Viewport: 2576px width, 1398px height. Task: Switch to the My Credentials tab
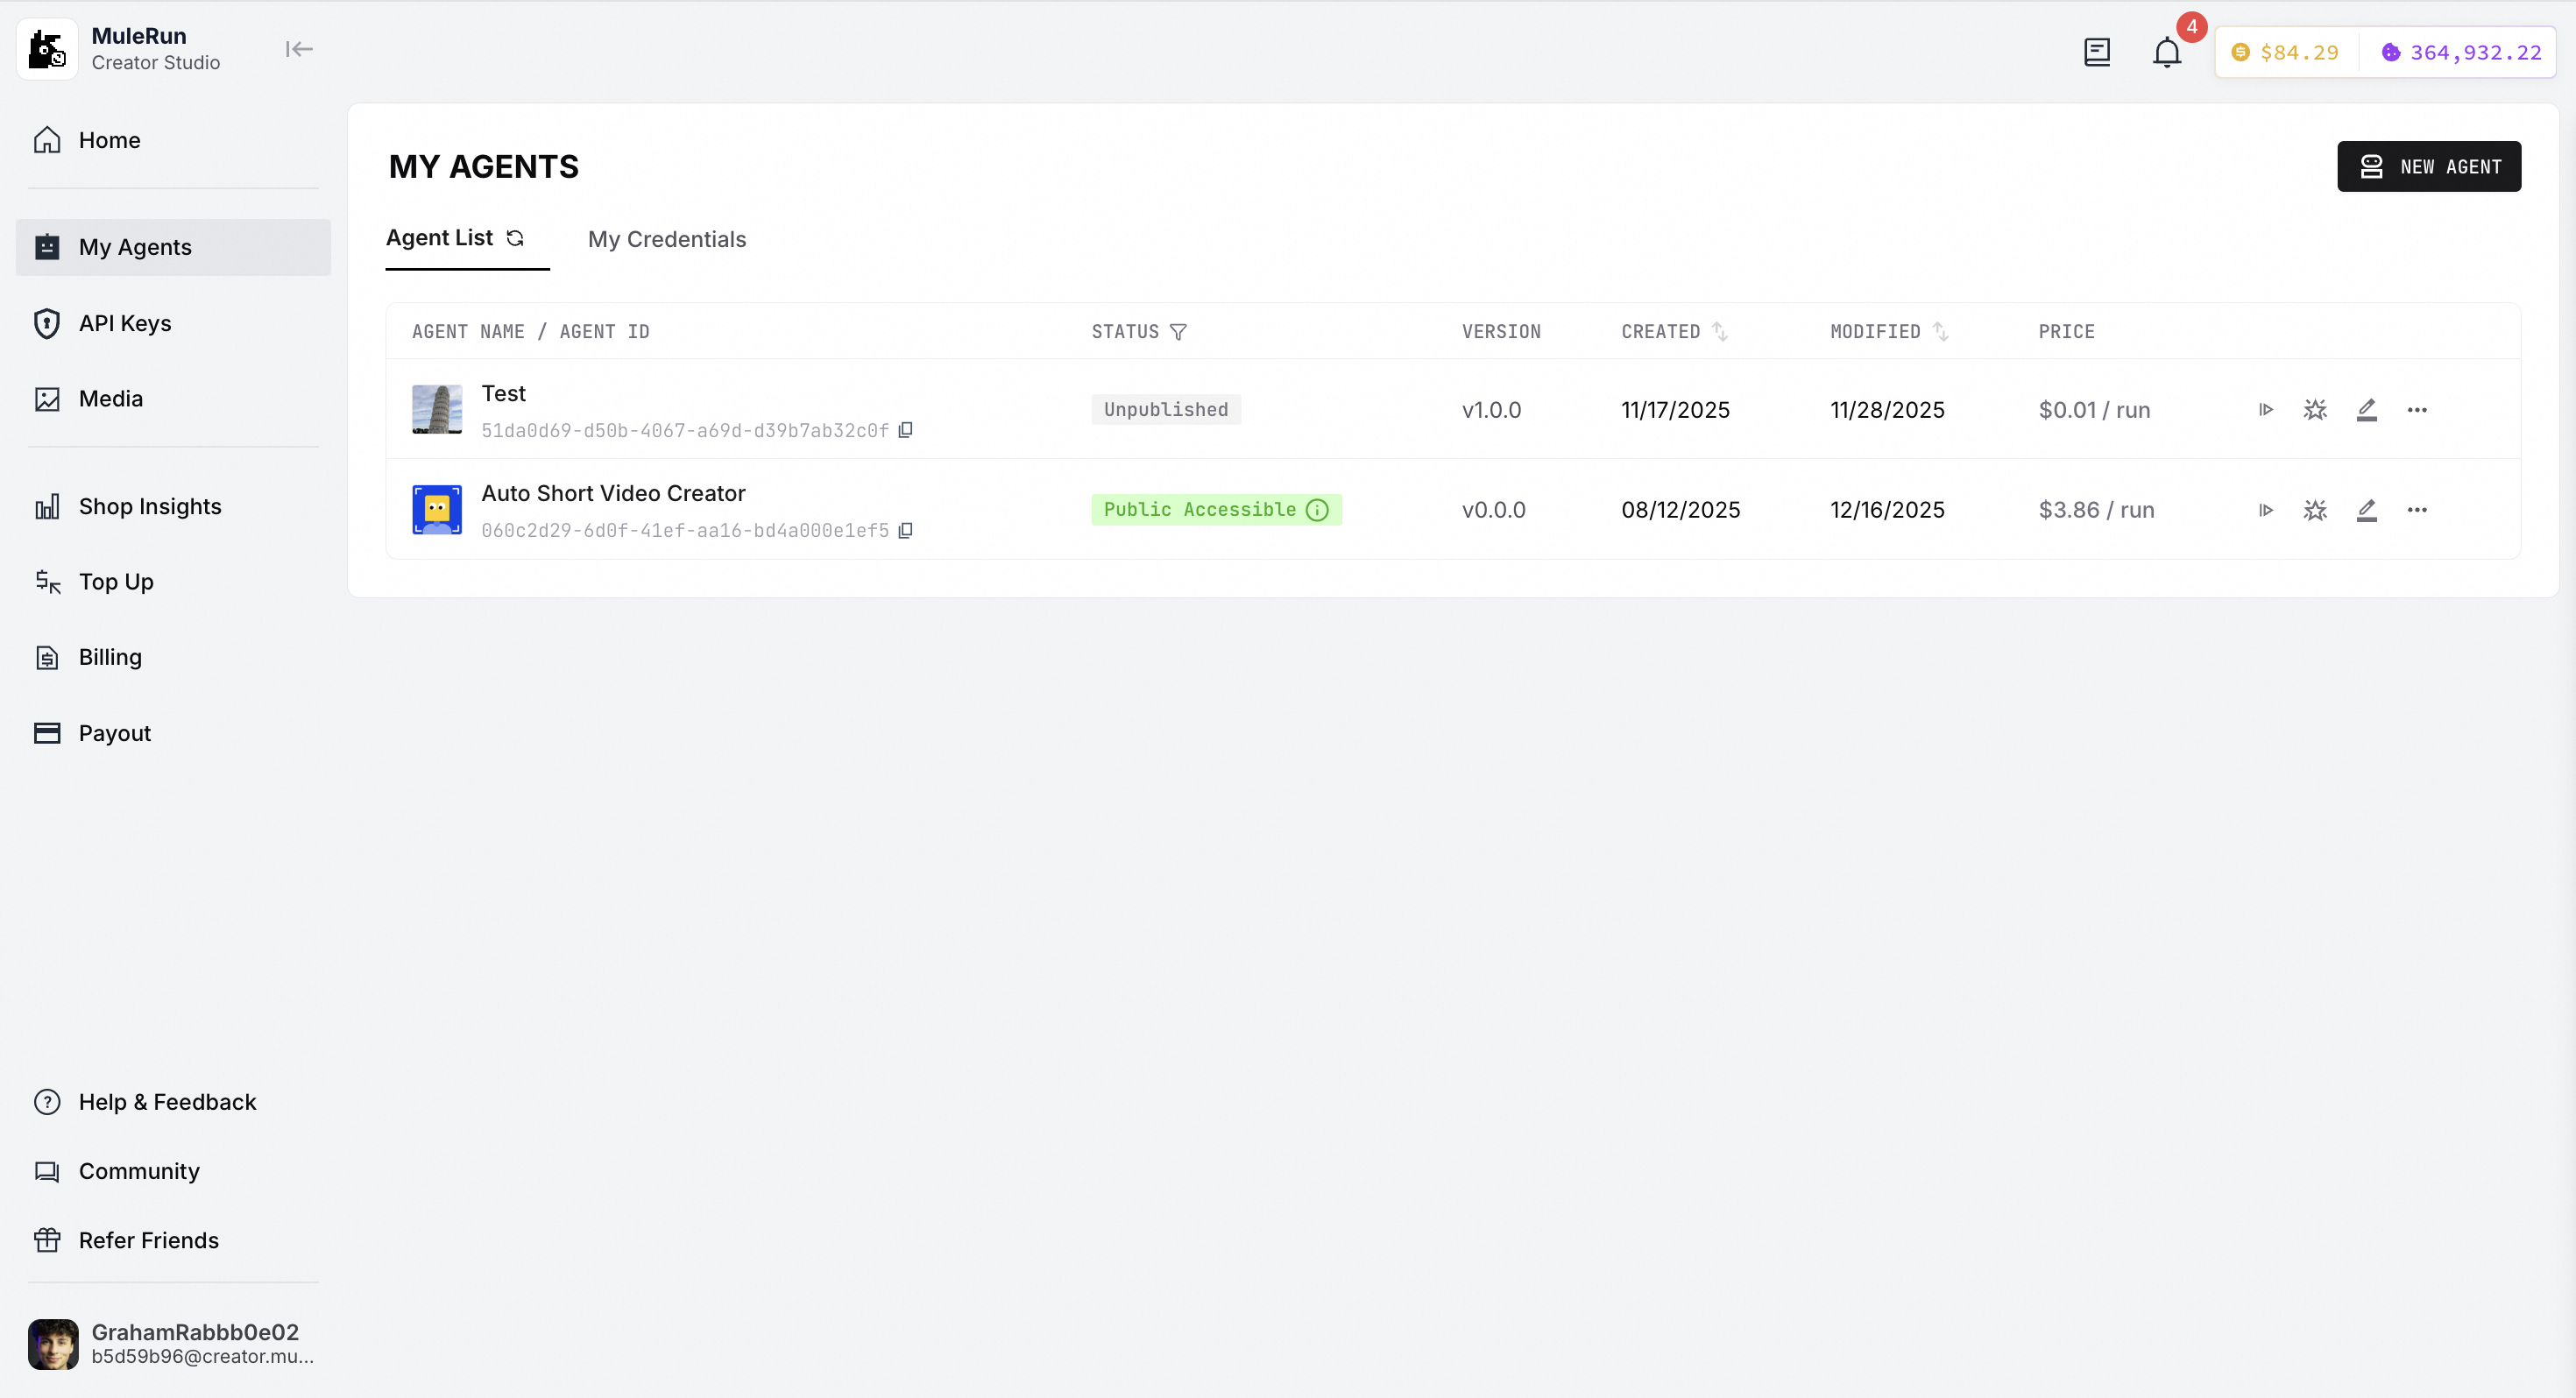pyautogui.click(x=666, y=239)
